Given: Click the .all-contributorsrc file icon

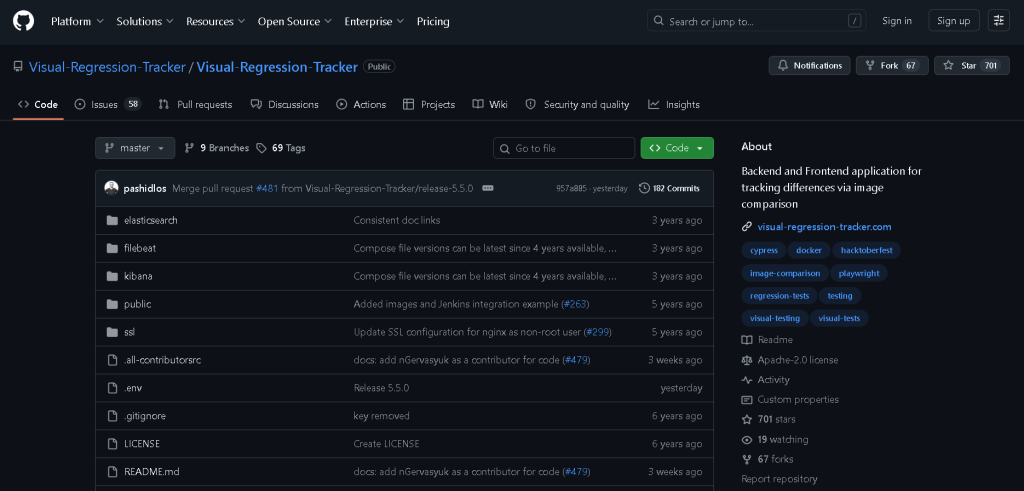Looking at the screenshot, I should pyautogui.click(x=112, y=360).
